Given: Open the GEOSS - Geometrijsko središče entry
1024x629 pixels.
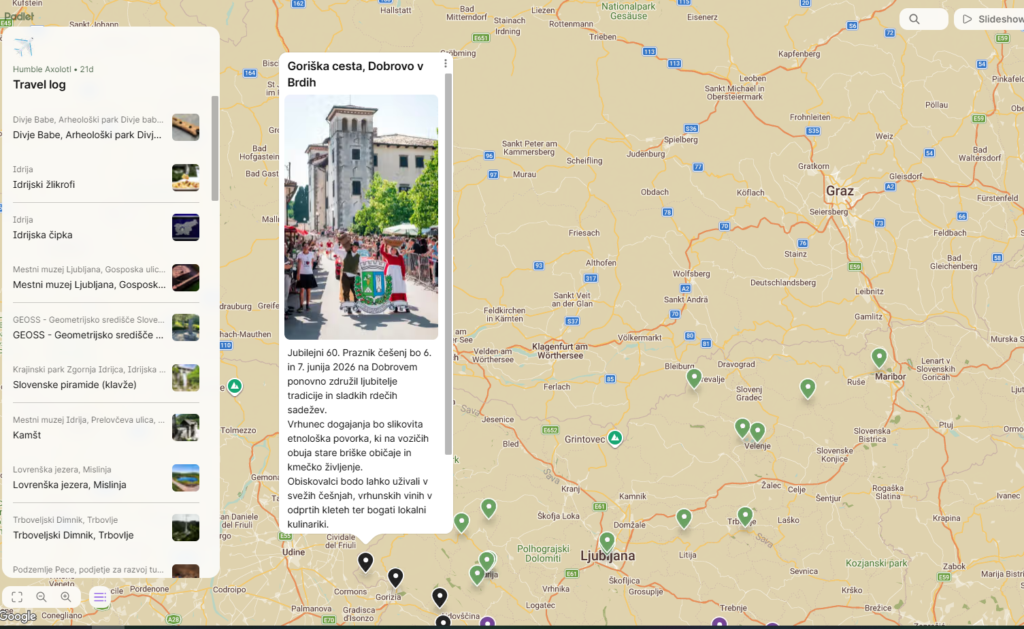Looking at the screenshot, I should click(106, 327).
